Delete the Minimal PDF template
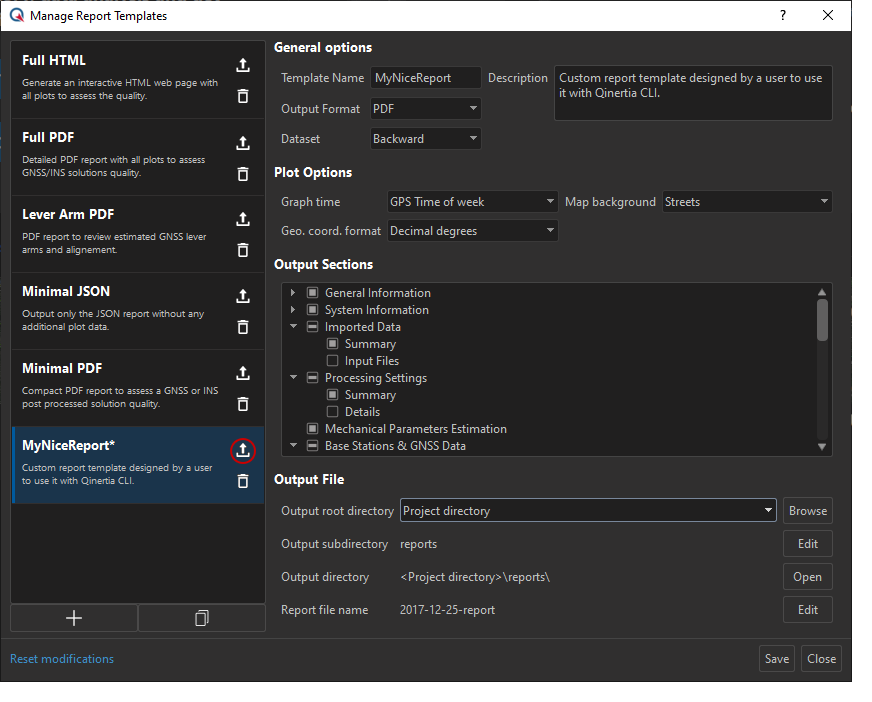This screenshot has width=872, height=702. (242, 404)
